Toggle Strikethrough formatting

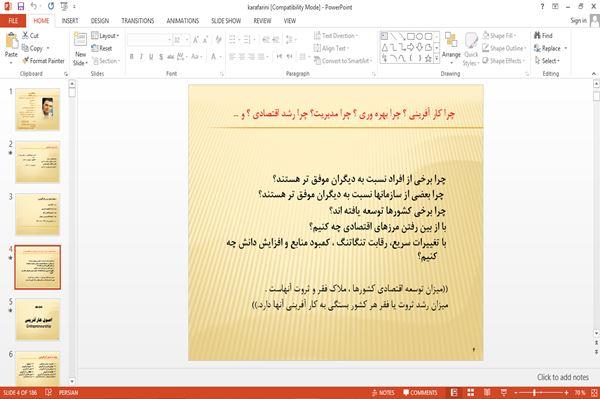point(171,57)
